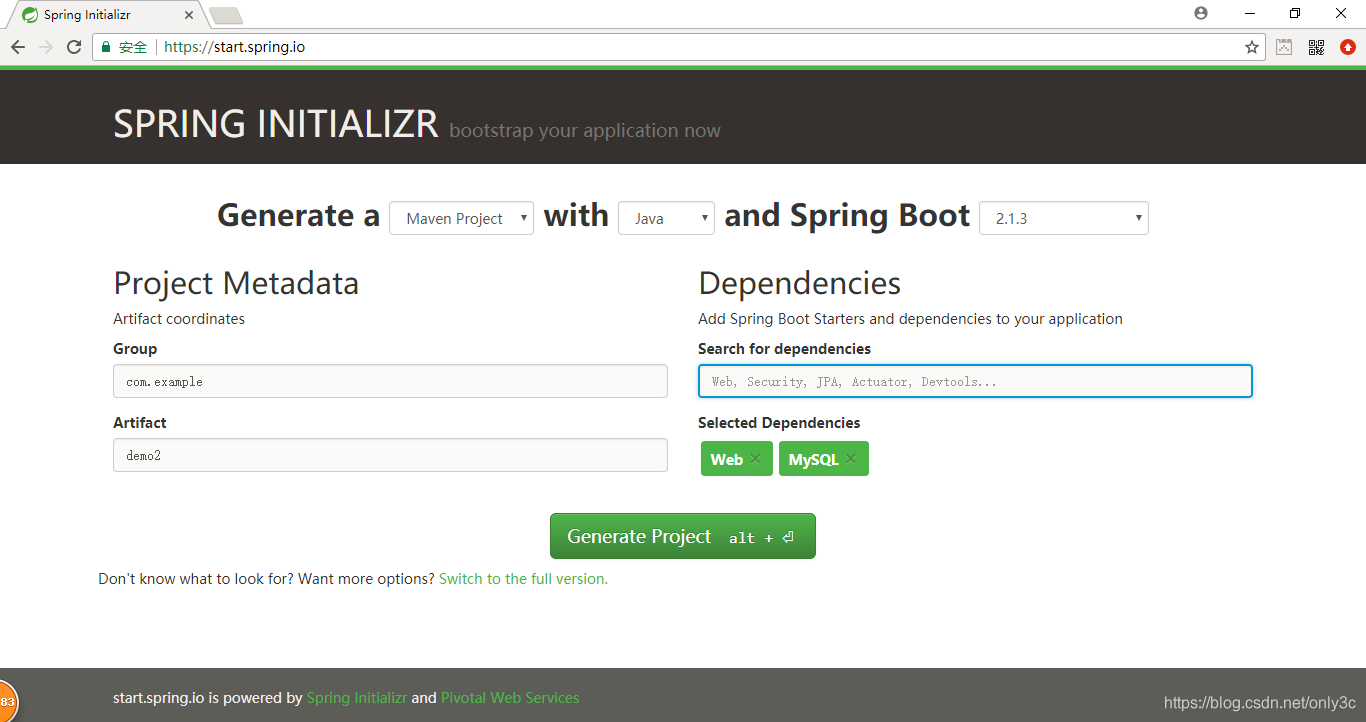Click the orange 83 badge at bottom-left
Image resolution: width=1366 pixels, height=722 pixels.
[6, 701]
